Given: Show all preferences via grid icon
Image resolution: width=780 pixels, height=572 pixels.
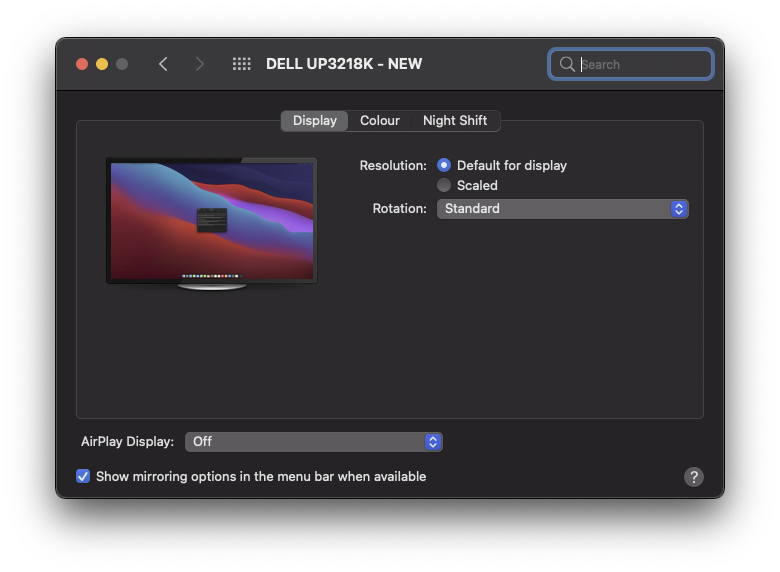Looking at the screenshot, I should coord(242,64).
